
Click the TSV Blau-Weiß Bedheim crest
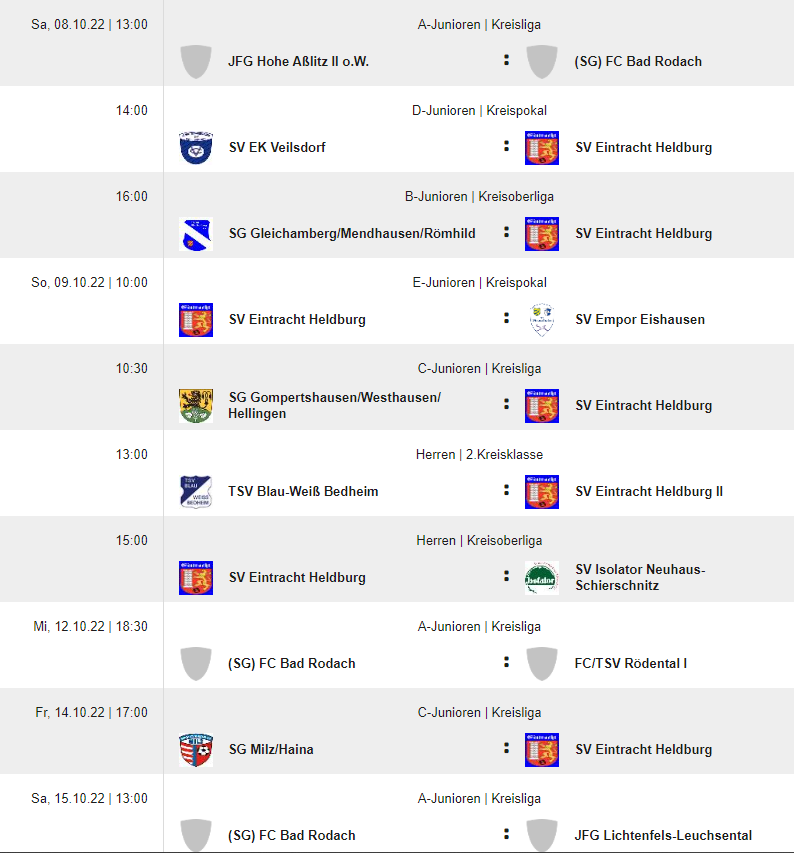coord(196,492)
